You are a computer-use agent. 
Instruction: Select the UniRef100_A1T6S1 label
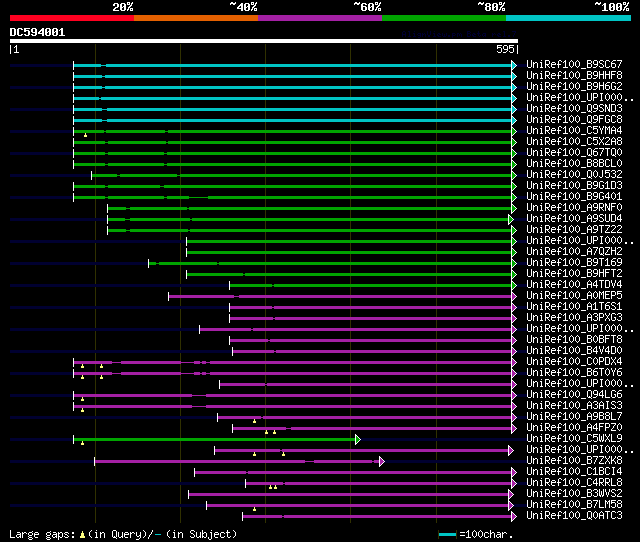click(x=574, y=307)
